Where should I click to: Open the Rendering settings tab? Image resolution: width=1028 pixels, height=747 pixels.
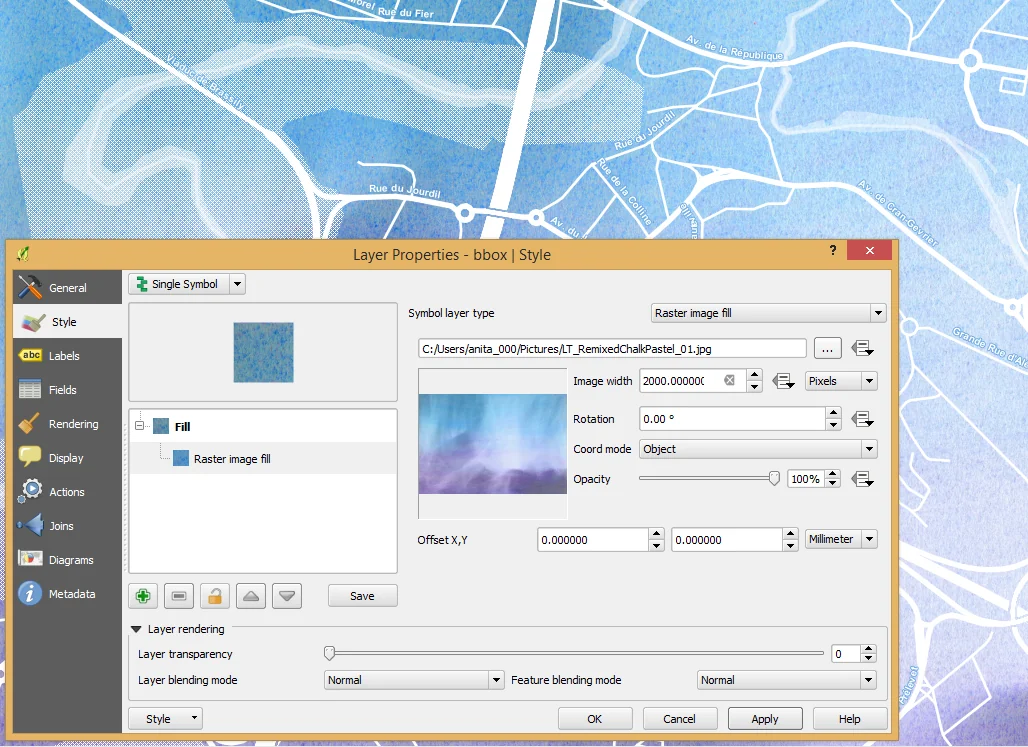pos(73,424)
